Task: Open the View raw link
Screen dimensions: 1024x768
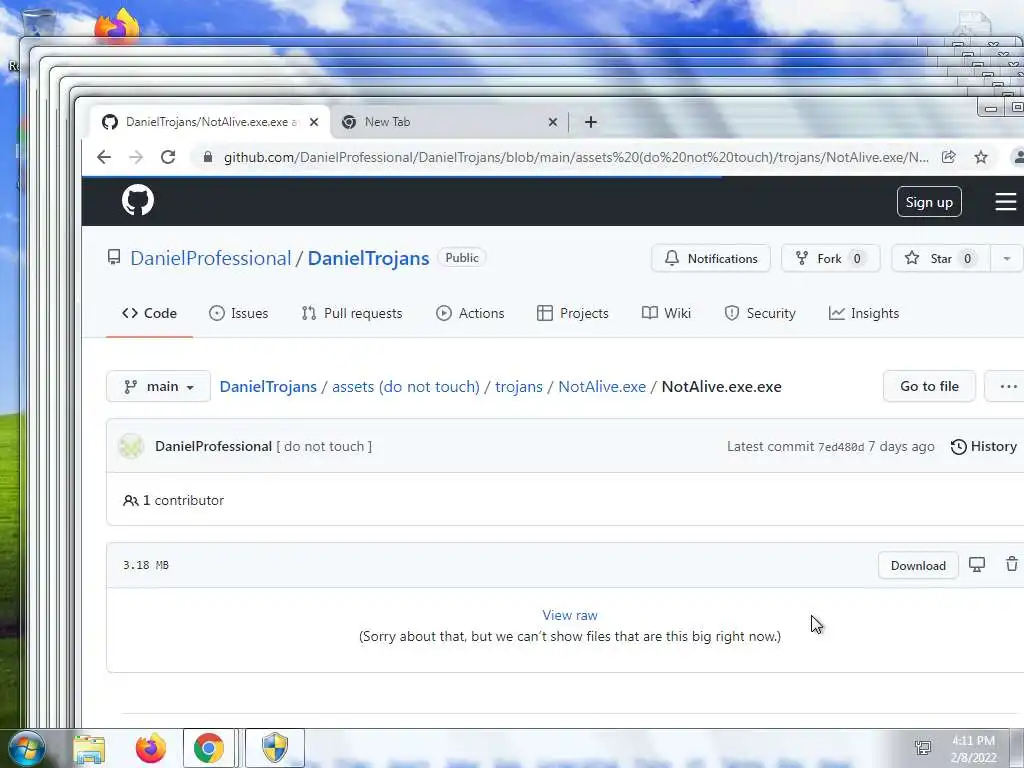Action: pos(569,615)
